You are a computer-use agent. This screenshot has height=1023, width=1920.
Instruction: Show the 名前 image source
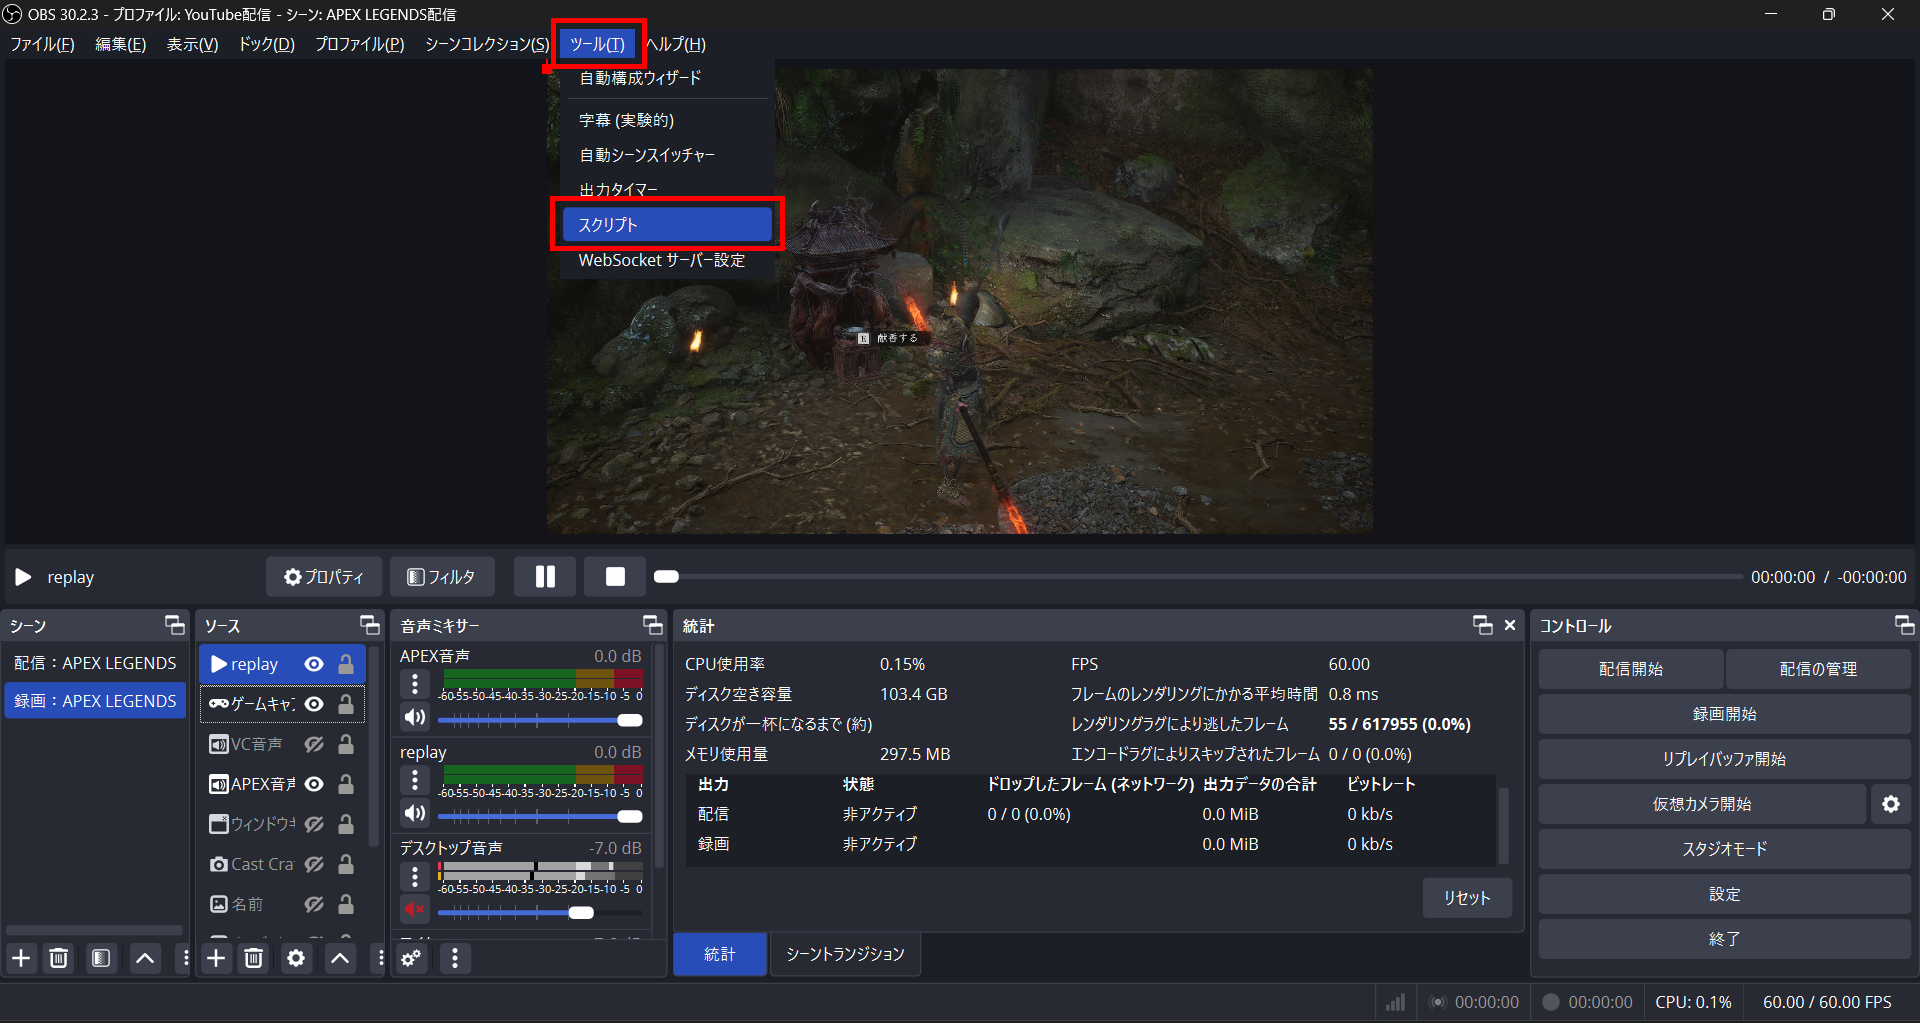[314, 904]
